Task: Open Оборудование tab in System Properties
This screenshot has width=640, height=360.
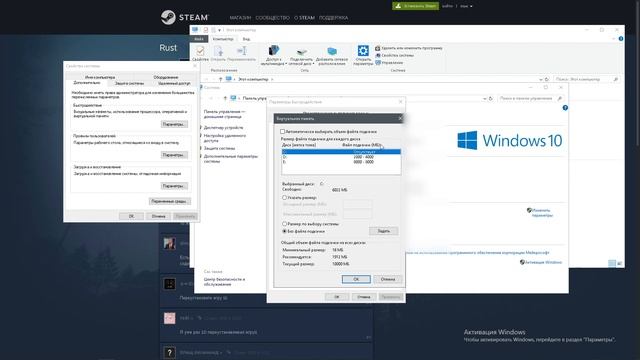Action: pos(166,77)
